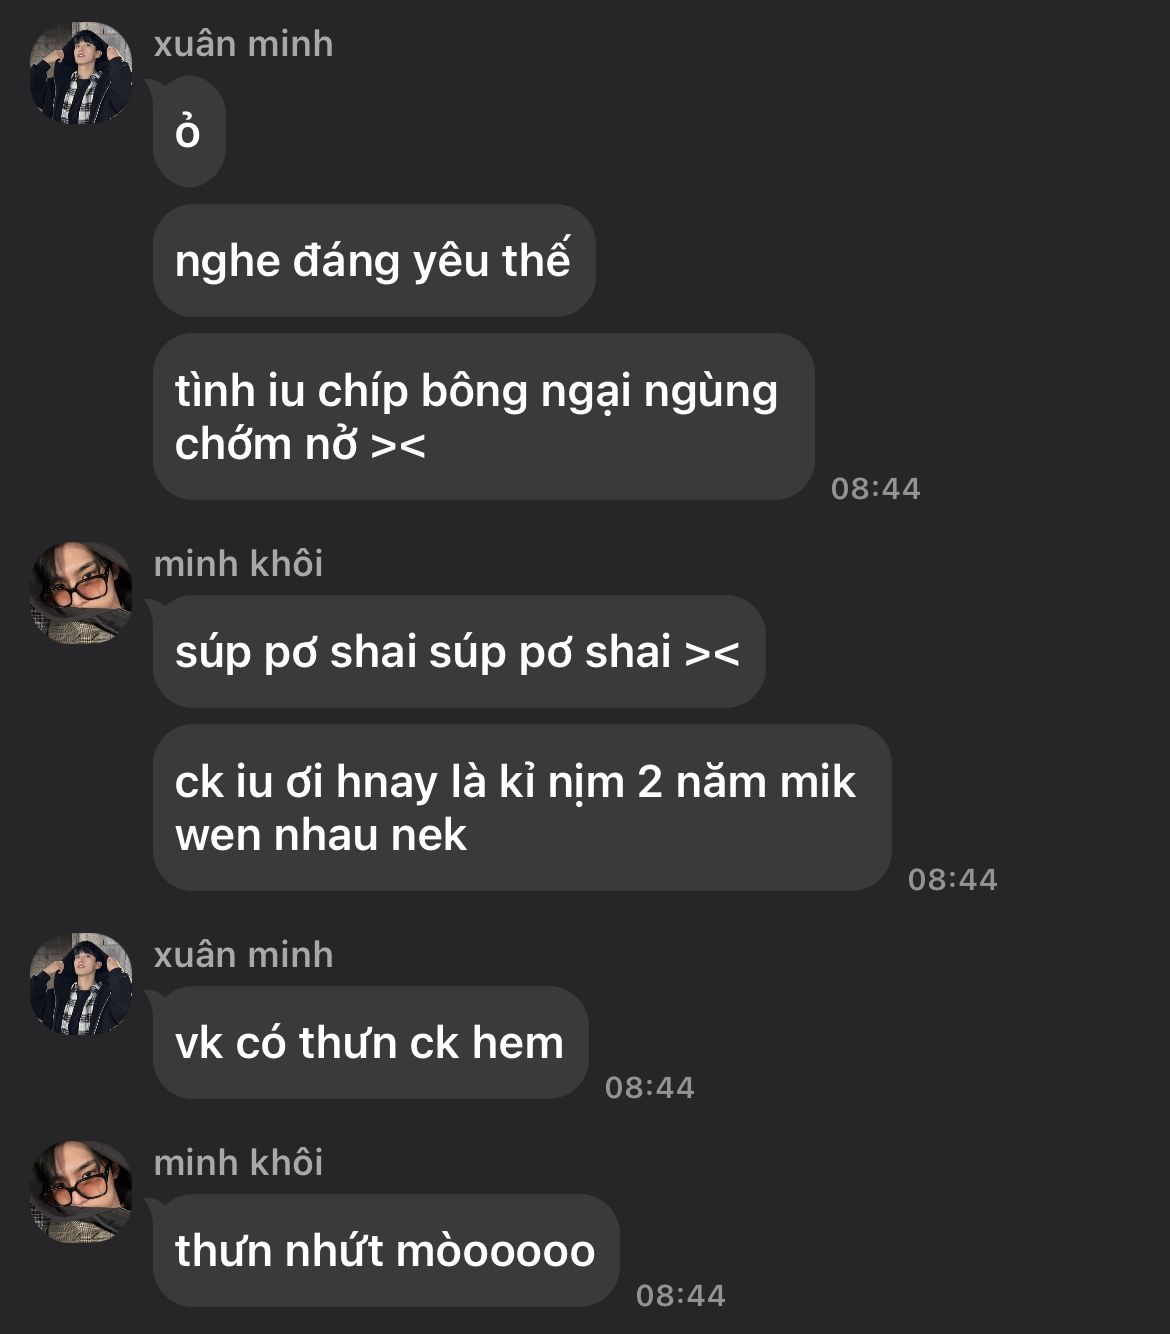The width and height of the screenshot is (1170, 1334).
Task: Tap the timestamp beside "wen nhau nek" message
Action: pyautogui.click(x=952, y=879)
